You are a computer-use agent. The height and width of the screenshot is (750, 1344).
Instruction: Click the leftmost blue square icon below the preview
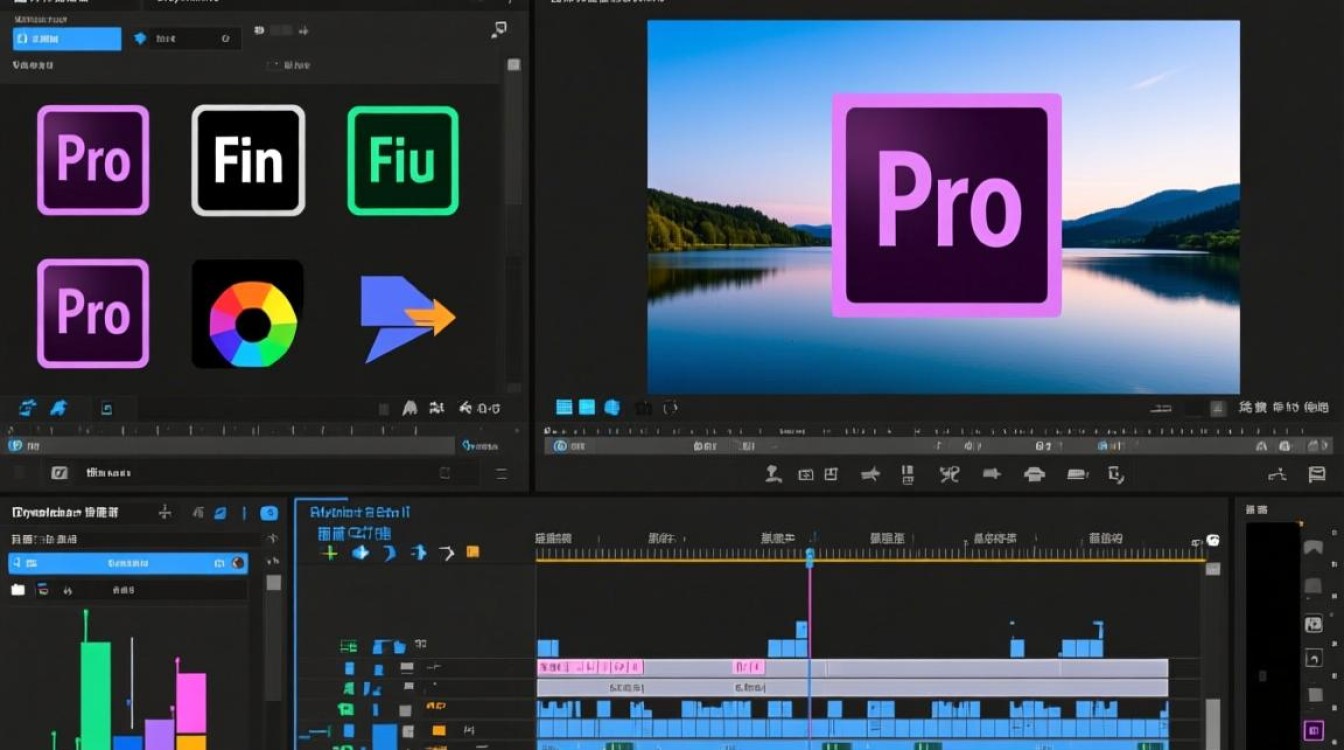click(564, 407)
